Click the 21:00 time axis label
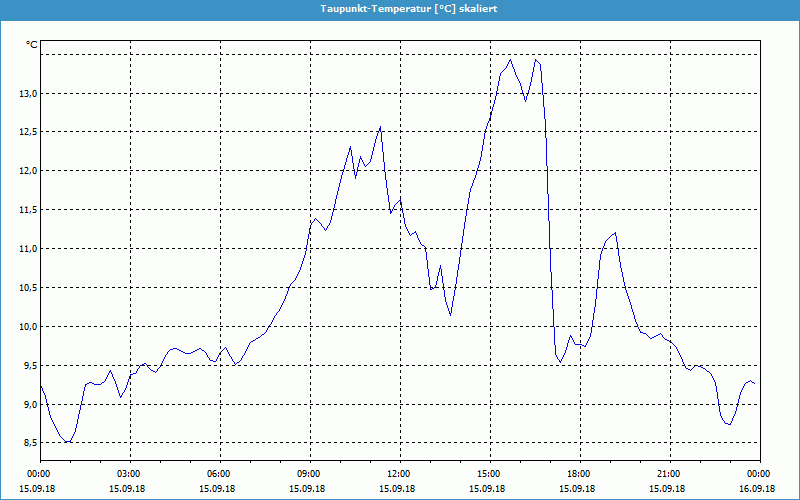 click(668, 474)
